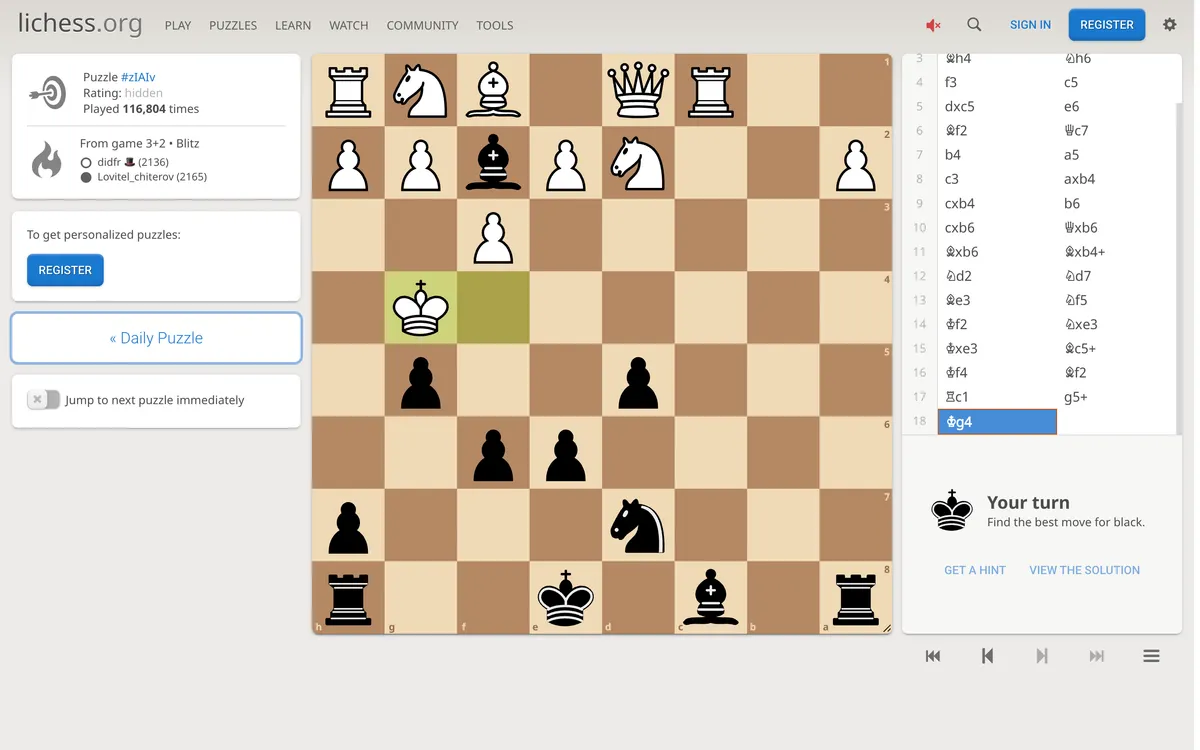Click SIGN IN link

[x=1030, y=25]
